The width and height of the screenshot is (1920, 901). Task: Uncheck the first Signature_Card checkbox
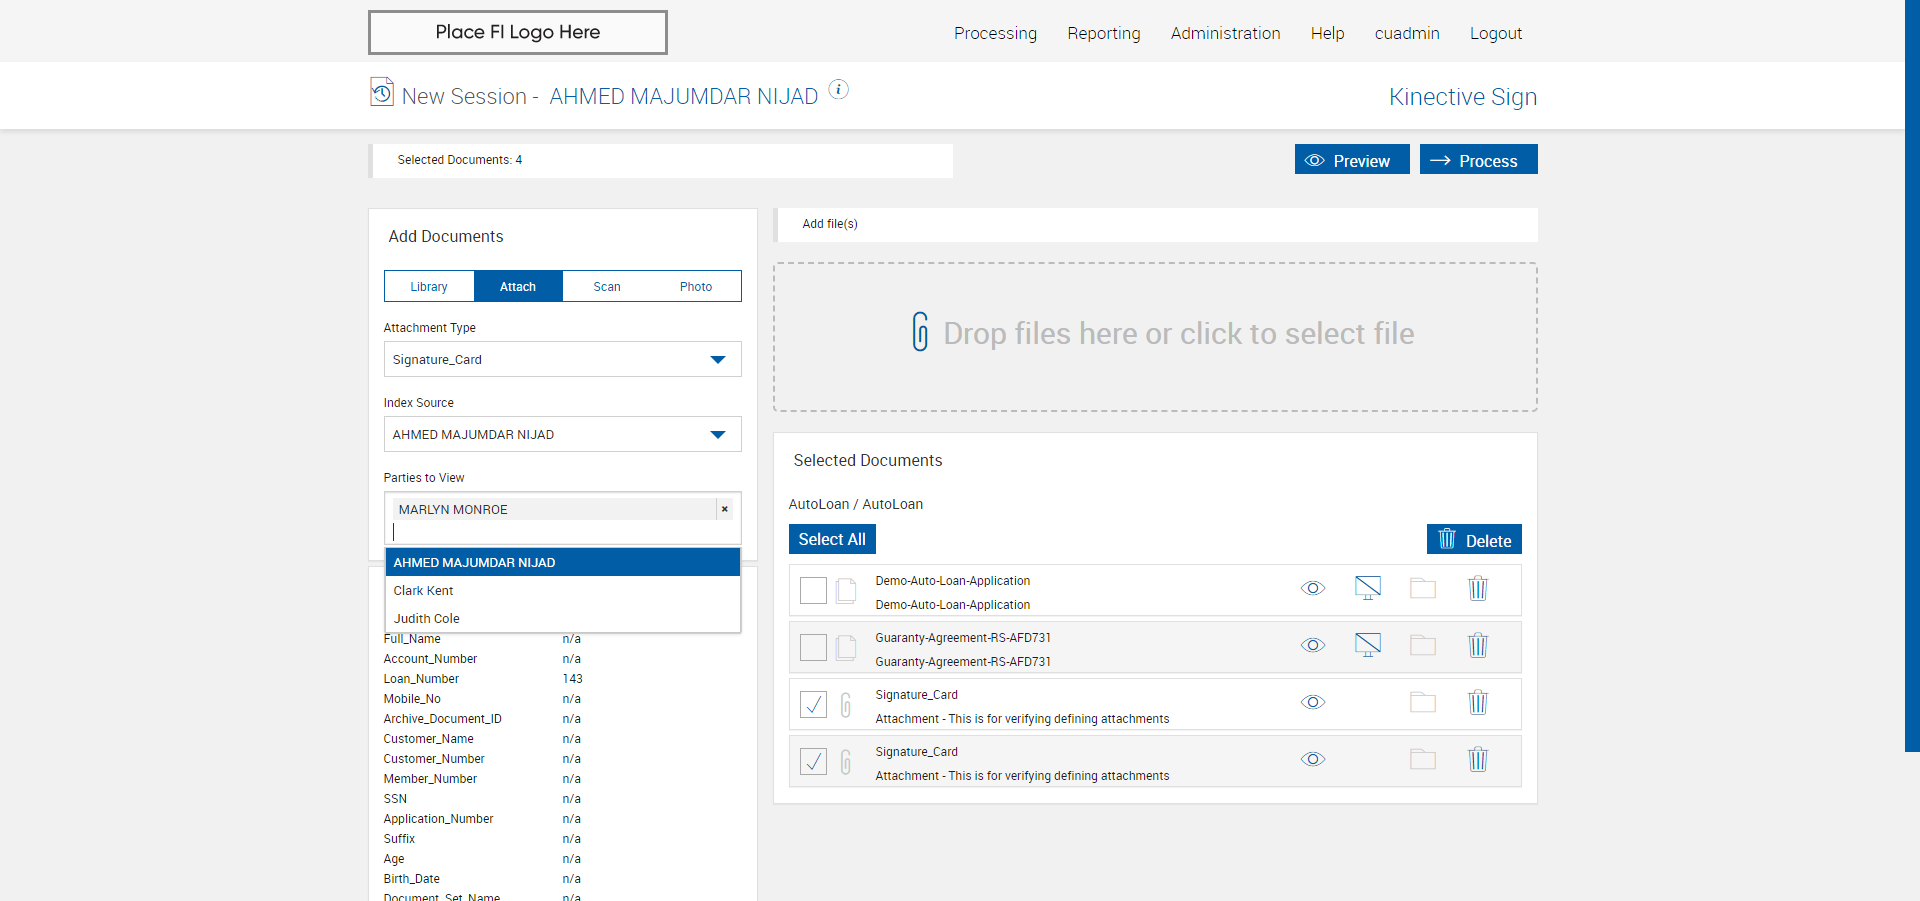coord(813,705)
